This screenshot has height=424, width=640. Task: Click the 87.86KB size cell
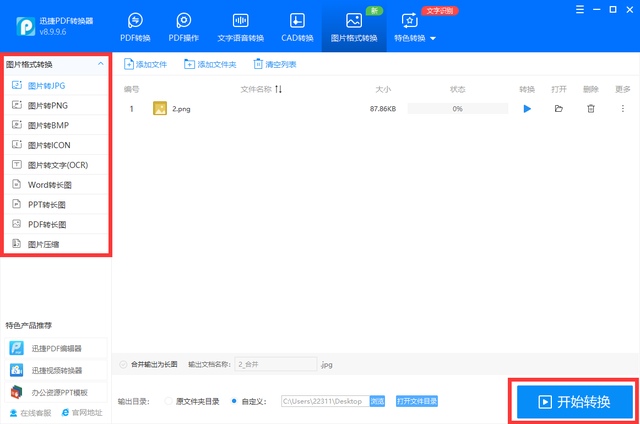pyautogui.click(x=382, y=109)
